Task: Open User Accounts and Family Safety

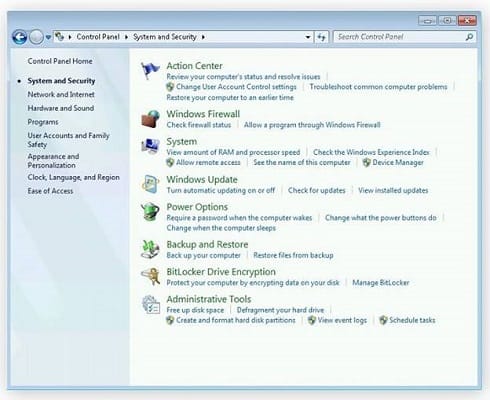Action: point(68,140)
